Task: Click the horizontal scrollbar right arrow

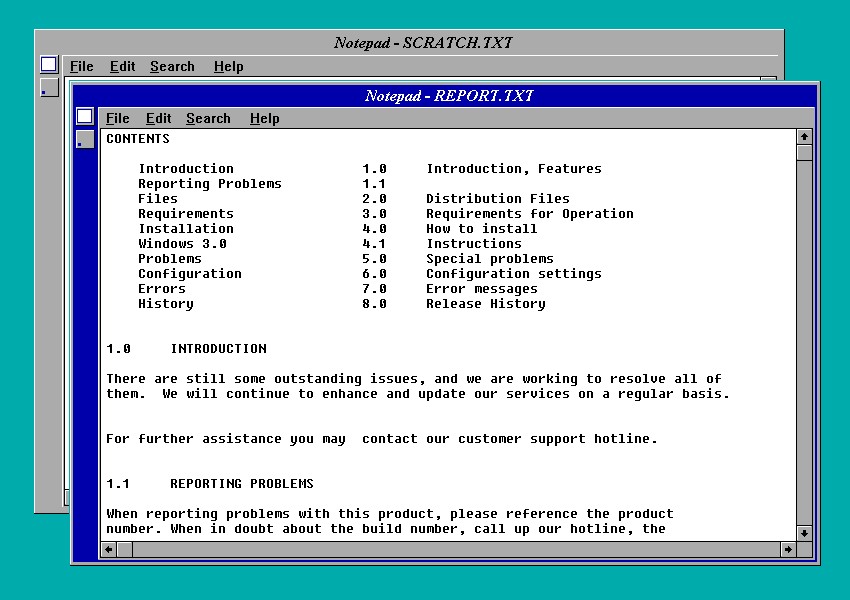Action: [788, 549]
